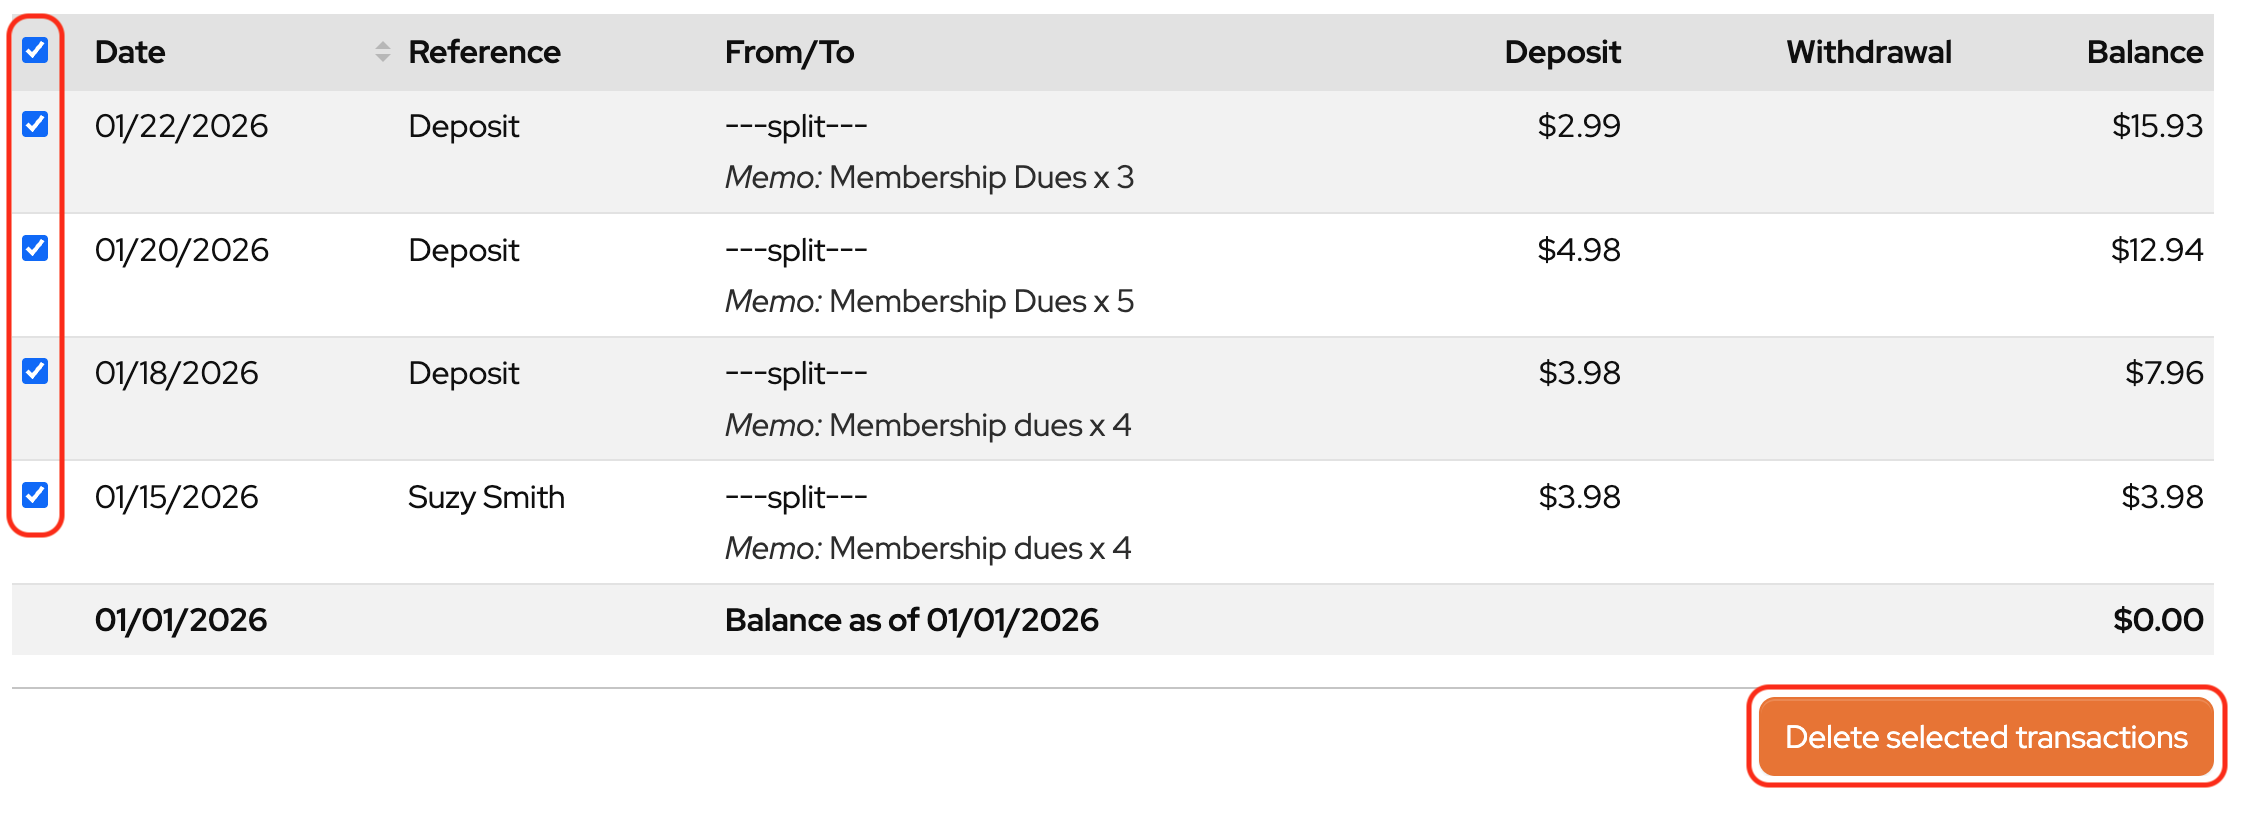This screenshot has height=818, width=2242.
Task: Toggle the 01/18/2026 transaction checkbox
Action: coord(35,371)
